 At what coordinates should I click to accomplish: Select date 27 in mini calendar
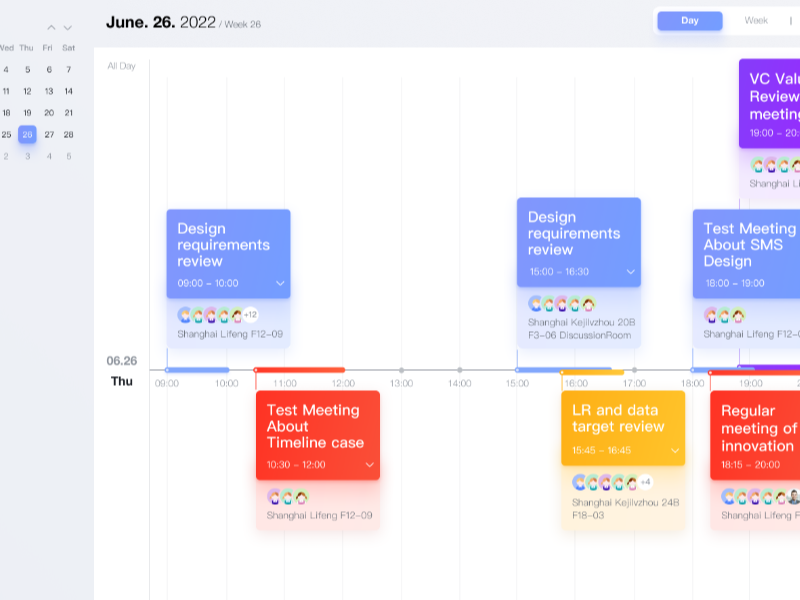tap(48, 134)
